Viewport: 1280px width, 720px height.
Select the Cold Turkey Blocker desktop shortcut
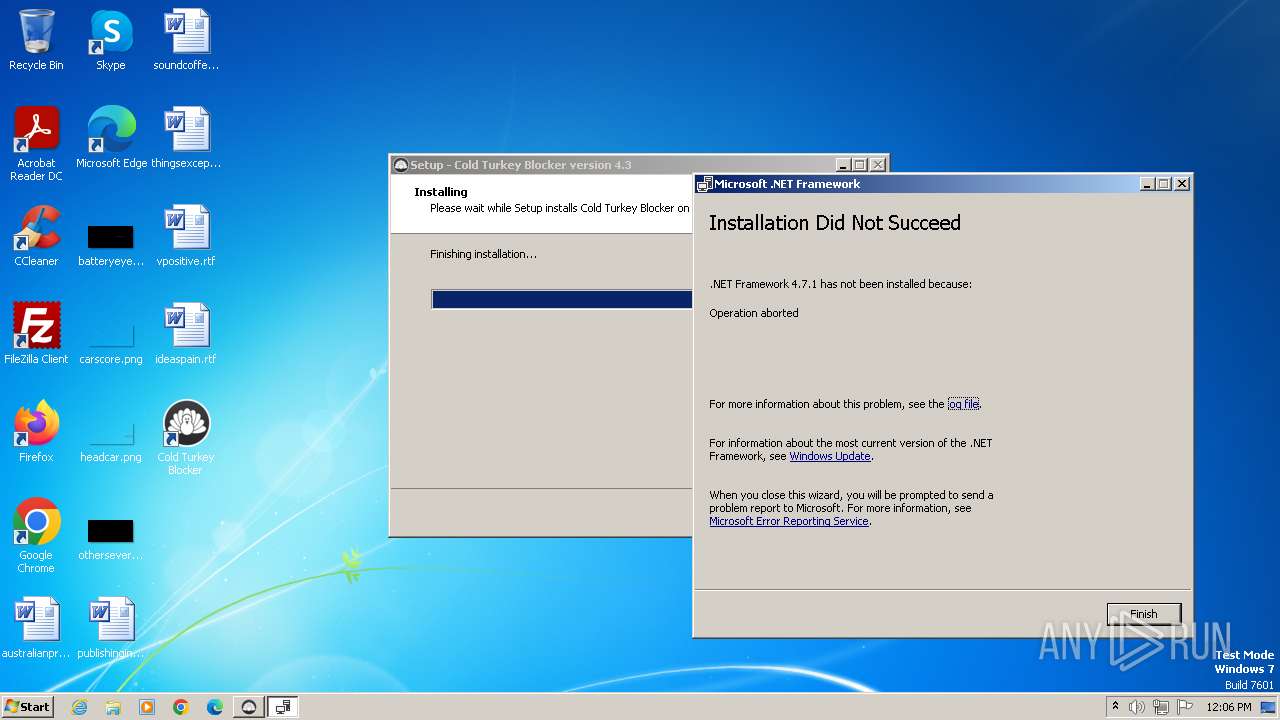coord(186,438)
